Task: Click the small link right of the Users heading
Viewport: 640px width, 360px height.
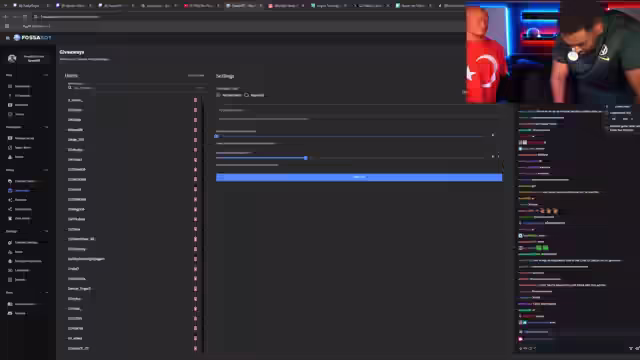Action: 196,76
